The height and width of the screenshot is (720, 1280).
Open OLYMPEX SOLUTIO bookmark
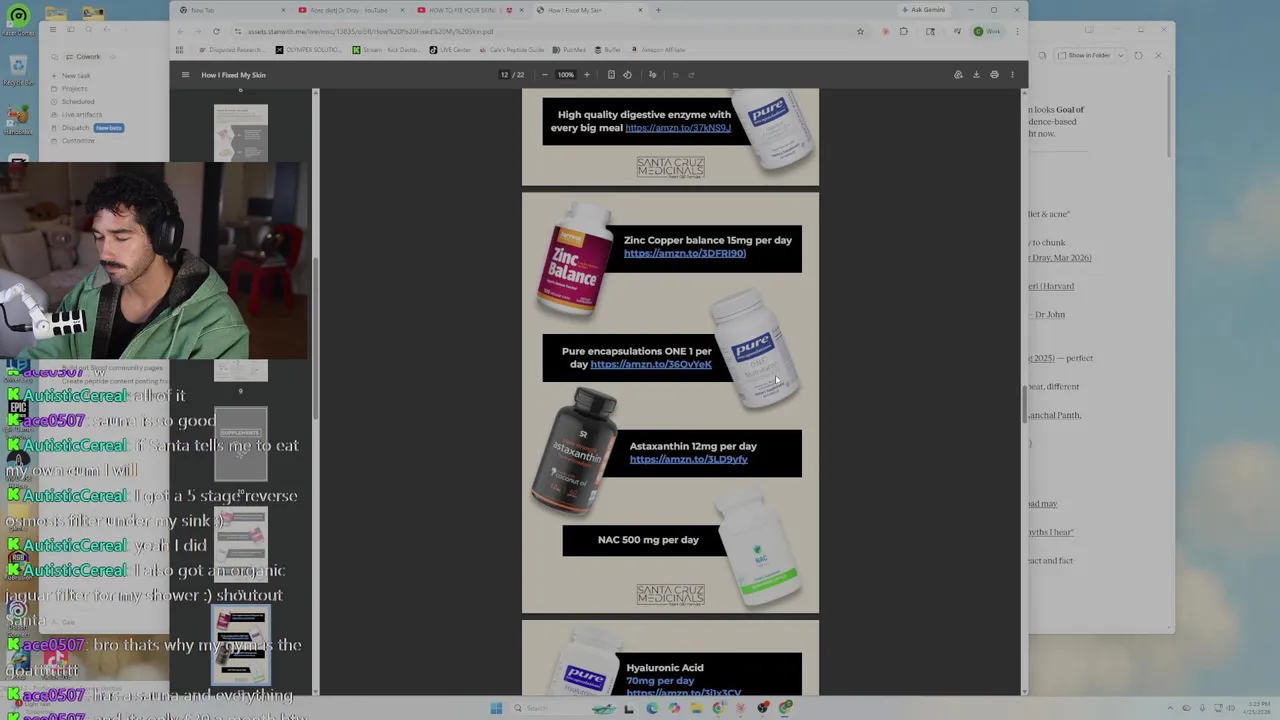(x=308, y=50)
